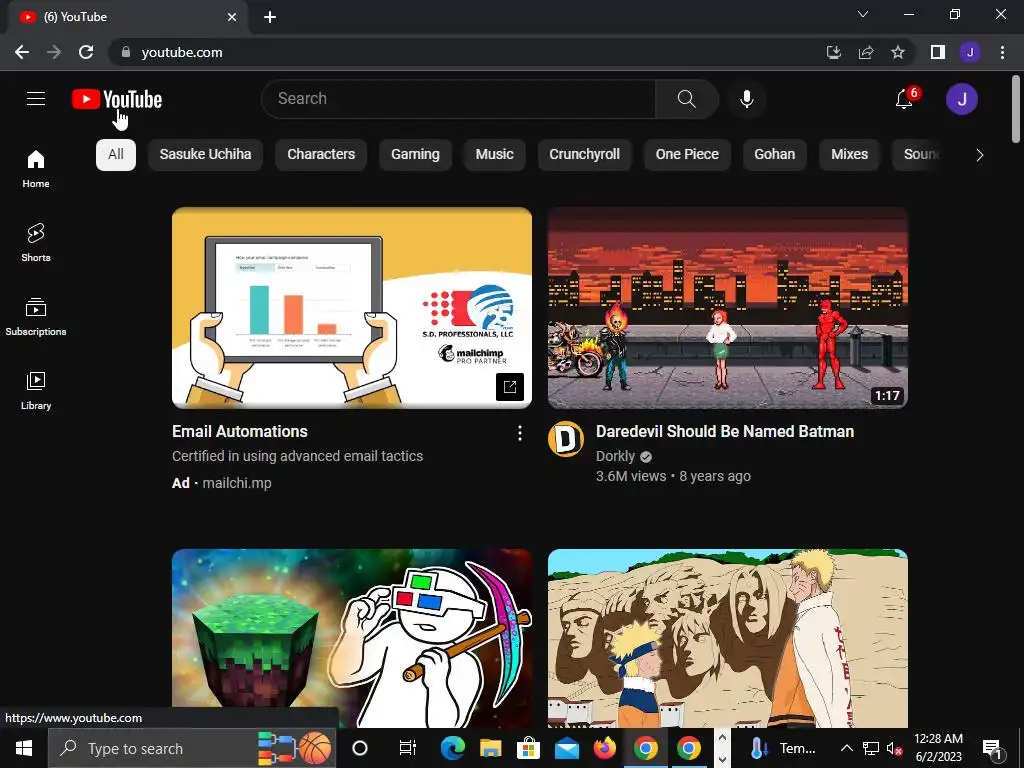This screenshot has height=768, width=1024.
Task: Open a new browser tab
Action: [x=270, y=17]
